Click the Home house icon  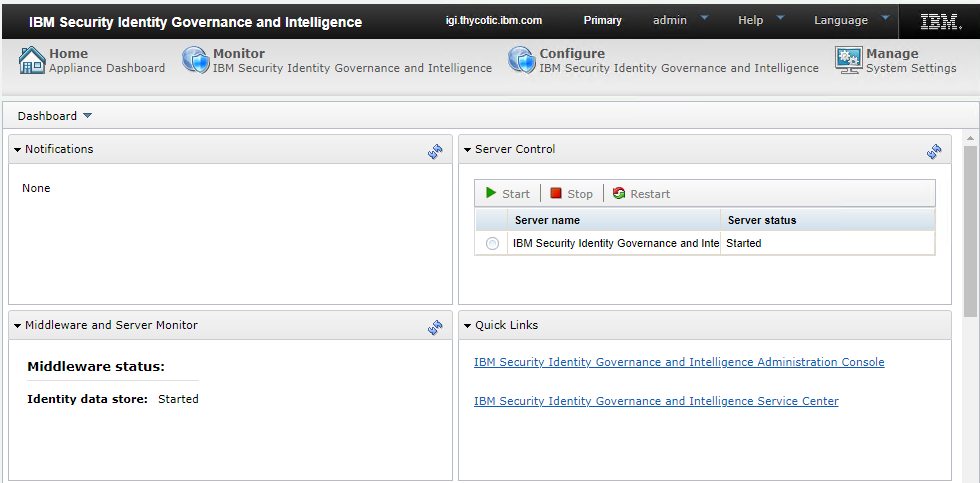point(32,61)
